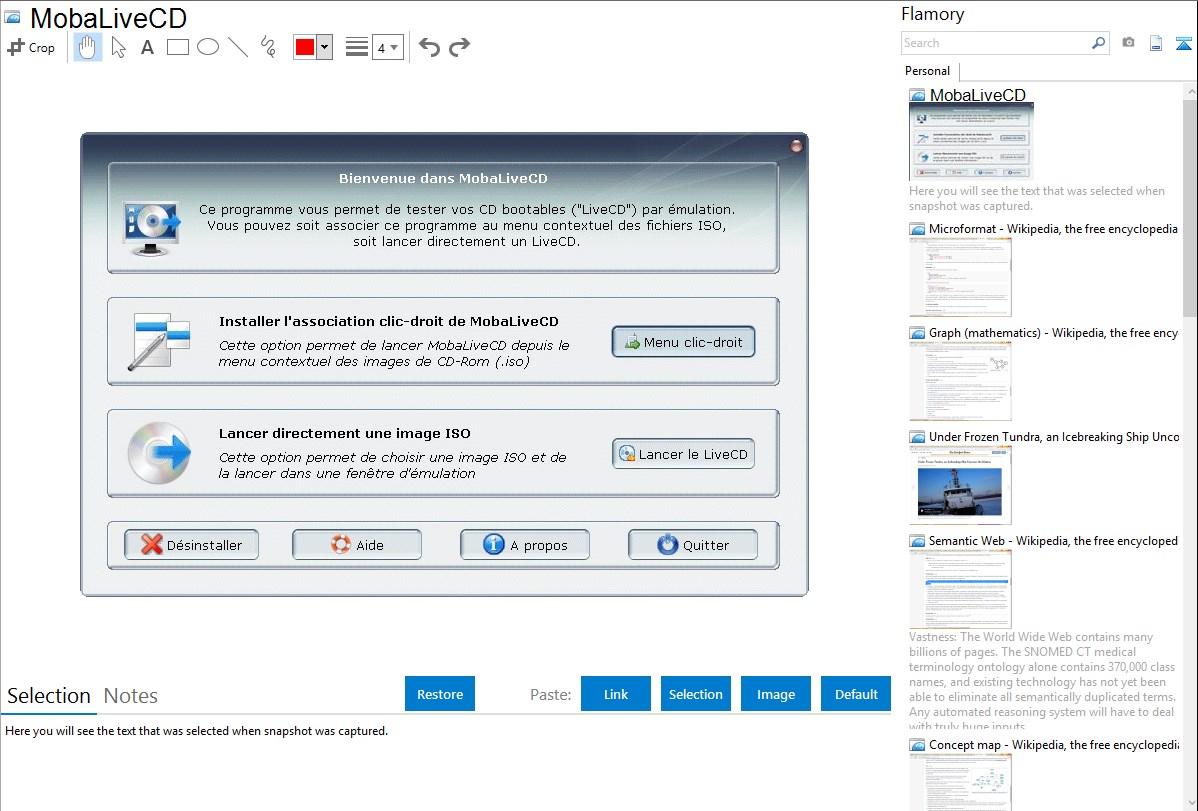1198x811 pixels.
Task: Click the disc arrow icon for ISO launch
Action: [159, 453]
